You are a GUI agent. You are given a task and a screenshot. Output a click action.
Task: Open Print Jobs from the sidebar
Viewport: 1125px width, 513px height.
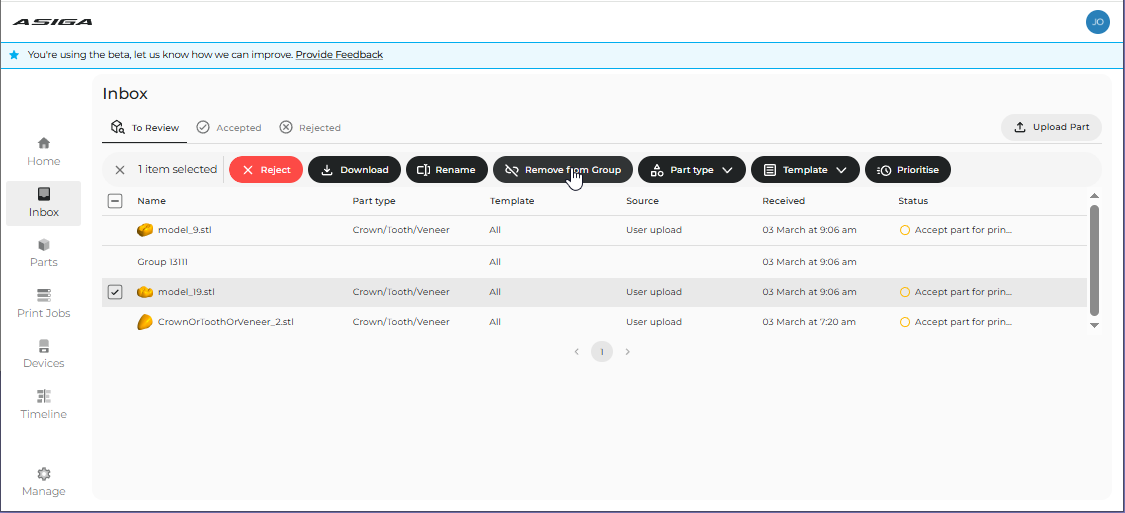click(x=43, y=304)
